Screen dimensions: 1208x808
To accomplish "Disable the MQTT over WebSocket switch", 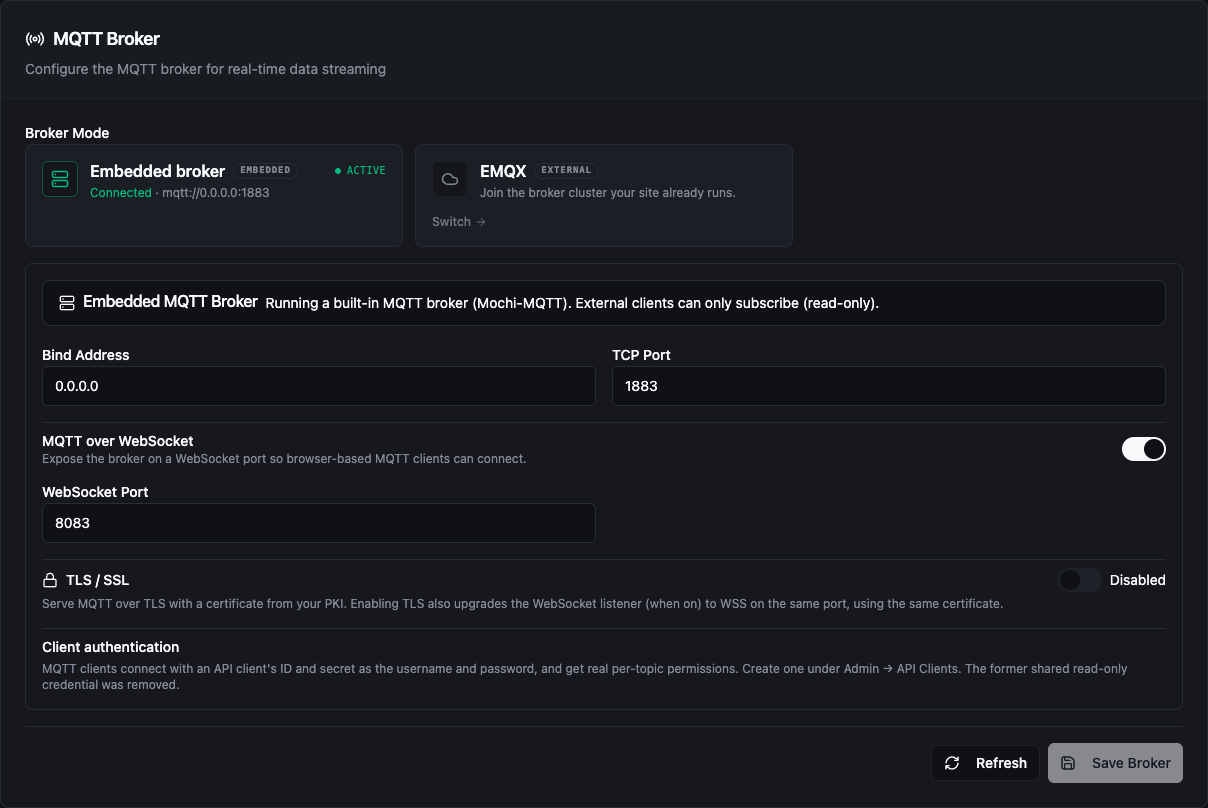I will 1144,449.
